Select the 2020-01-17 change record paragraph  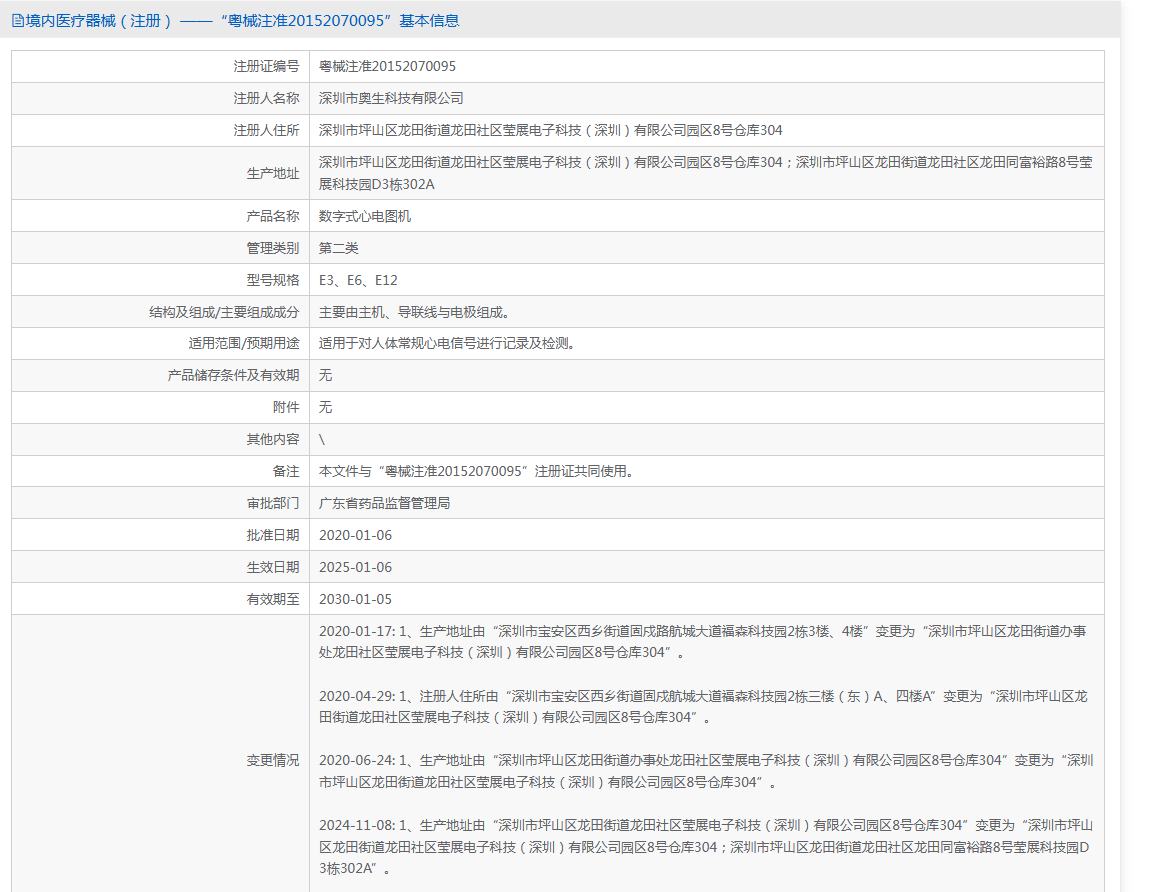tap(703, 642)
